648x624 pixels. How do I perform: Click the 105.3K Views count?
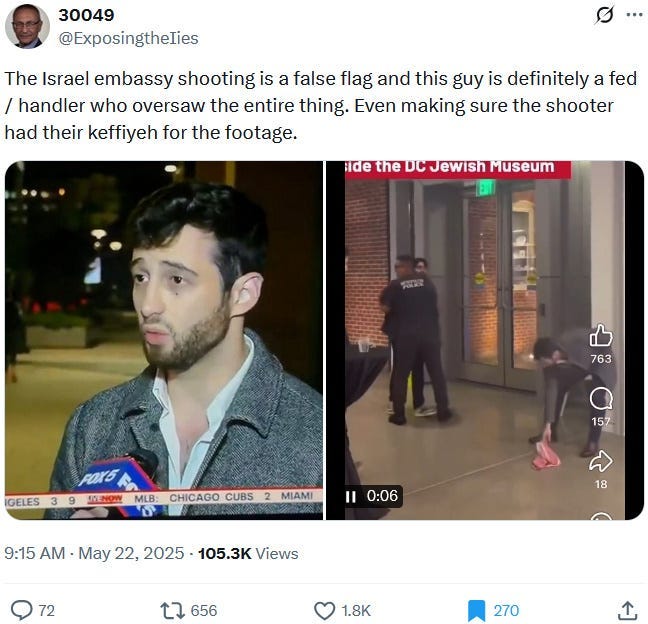click(x=248, y=553)
